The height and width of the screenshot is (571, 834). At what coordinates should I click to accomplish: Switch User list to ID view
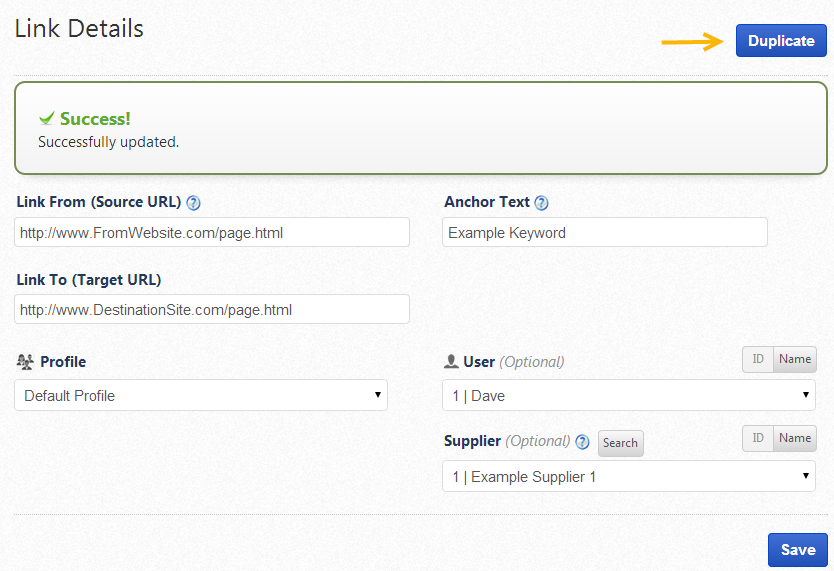pyautogui.click(x=758, y=360)
